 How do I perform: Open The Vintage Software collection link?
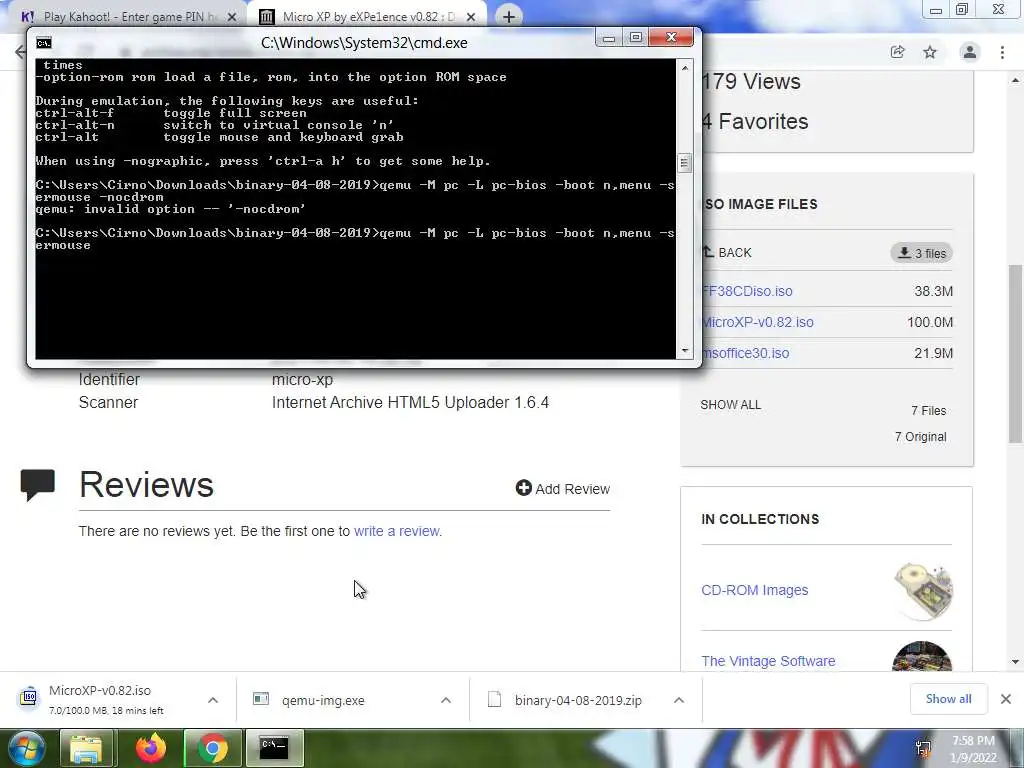click(769, 661)
